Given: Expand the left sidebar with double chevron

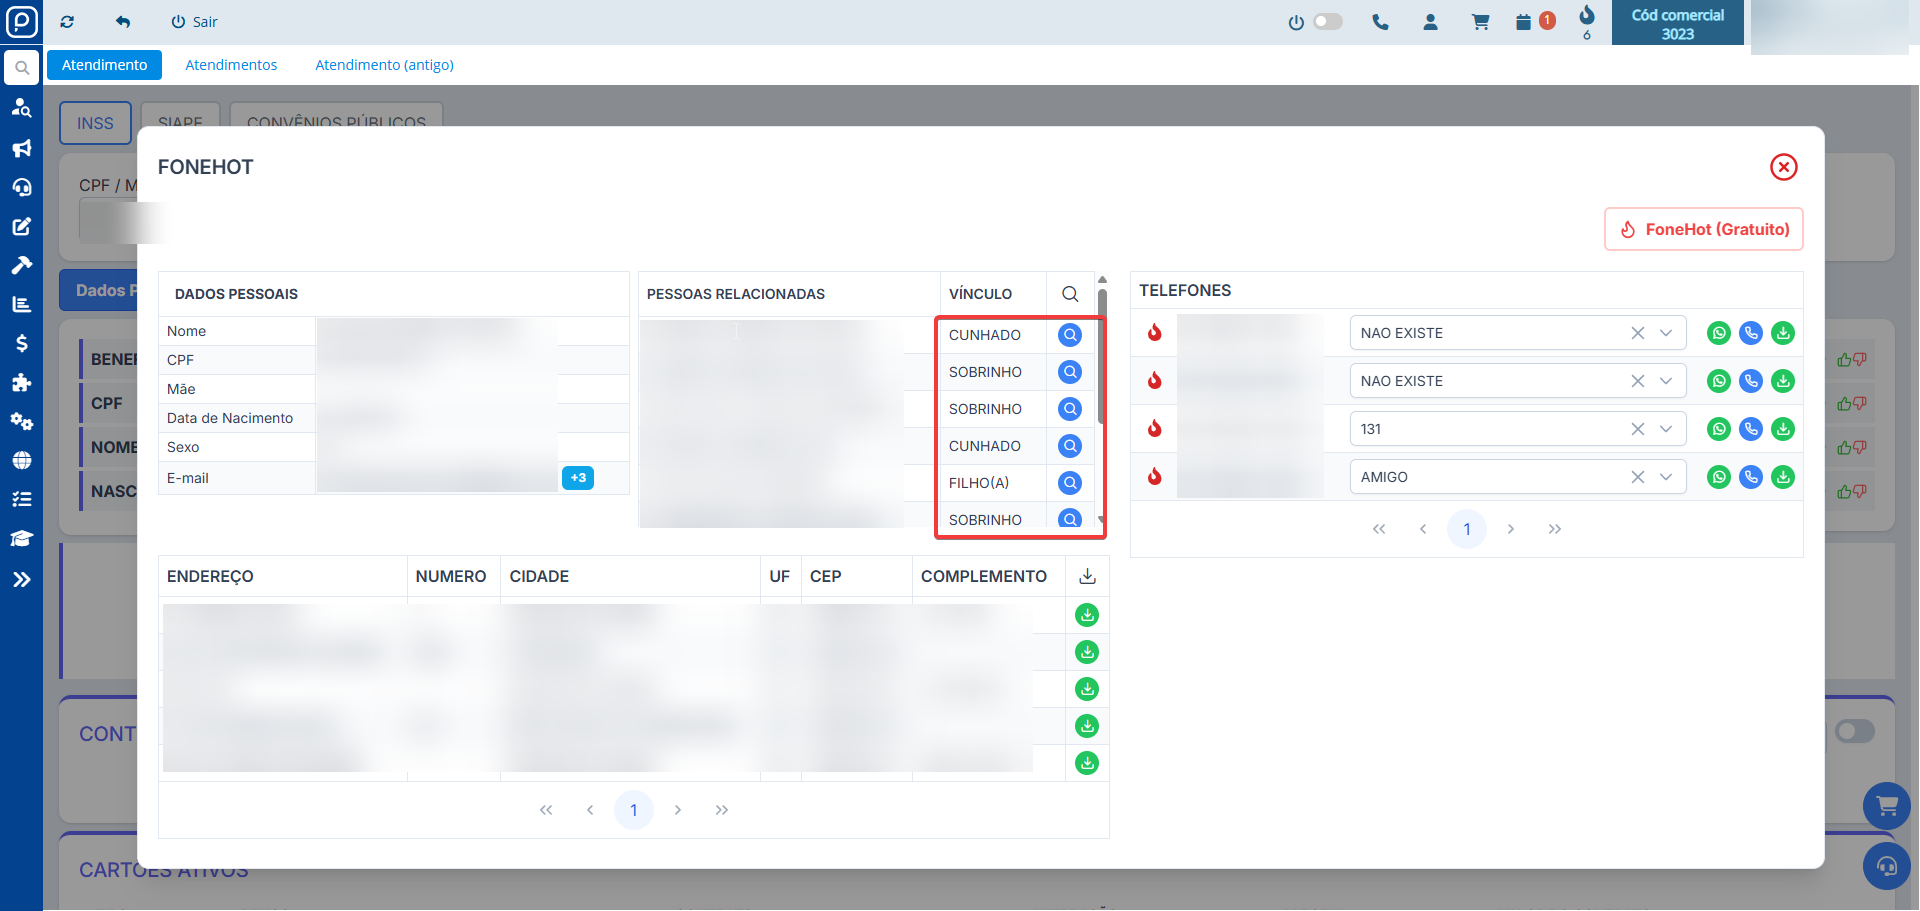Looking at the screenshot, I should tap(21, 579).
